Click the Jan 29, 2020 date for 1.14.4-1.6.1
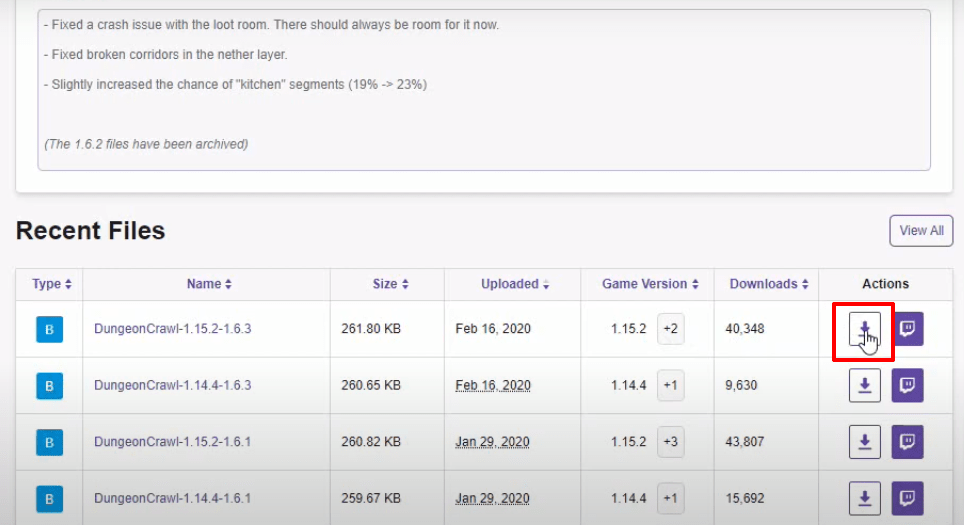The height and width of the screenshot is (525, 964). pos(492,499)
